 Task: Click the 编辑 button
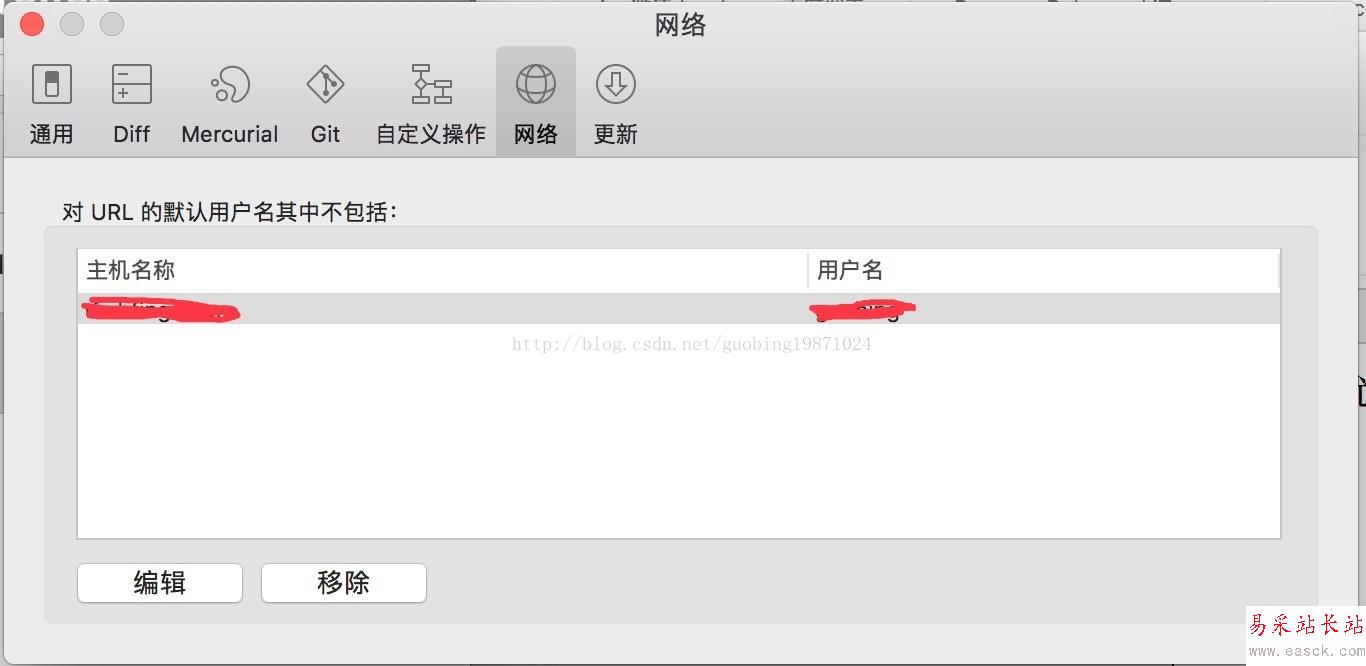coord(160,583)
